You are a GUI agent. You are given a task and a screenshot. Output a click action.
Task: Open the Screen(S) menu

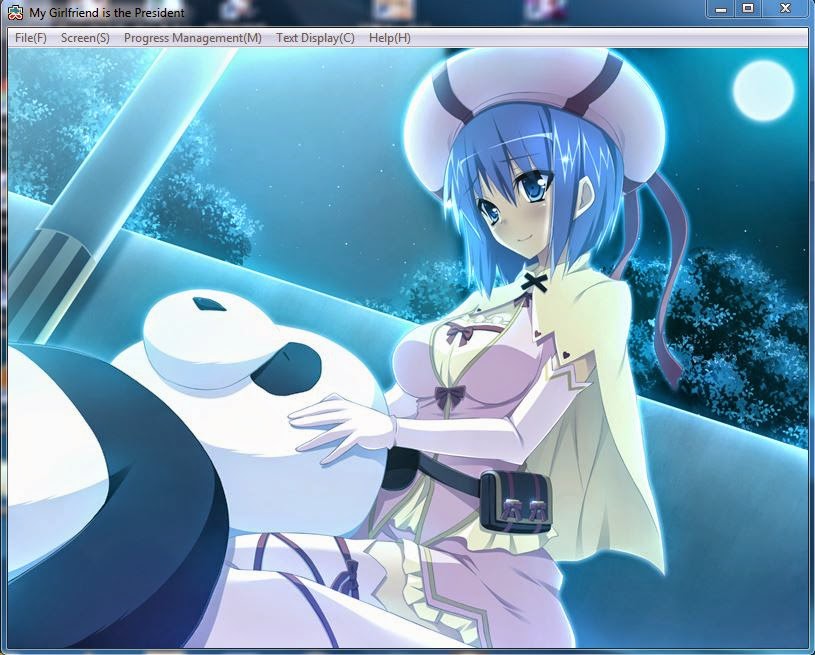point(85,38)
